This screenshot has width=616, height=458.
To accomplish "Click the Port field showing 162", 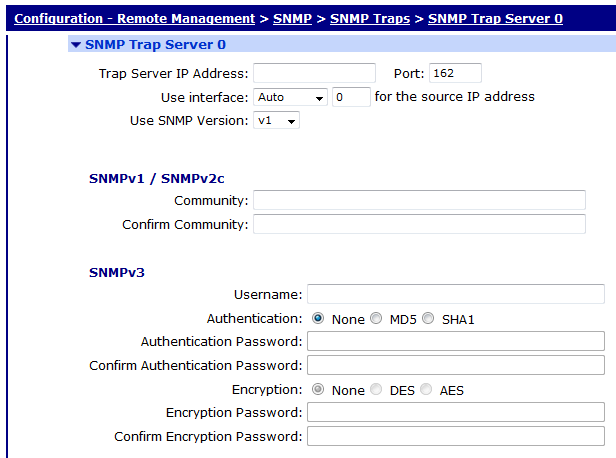I will pyautogui.click(x=455, y=73).
